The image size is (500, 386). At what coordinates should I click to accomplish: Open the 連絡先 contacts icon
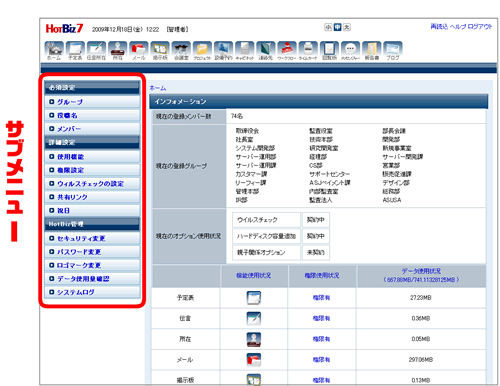(x=266, y=51)
